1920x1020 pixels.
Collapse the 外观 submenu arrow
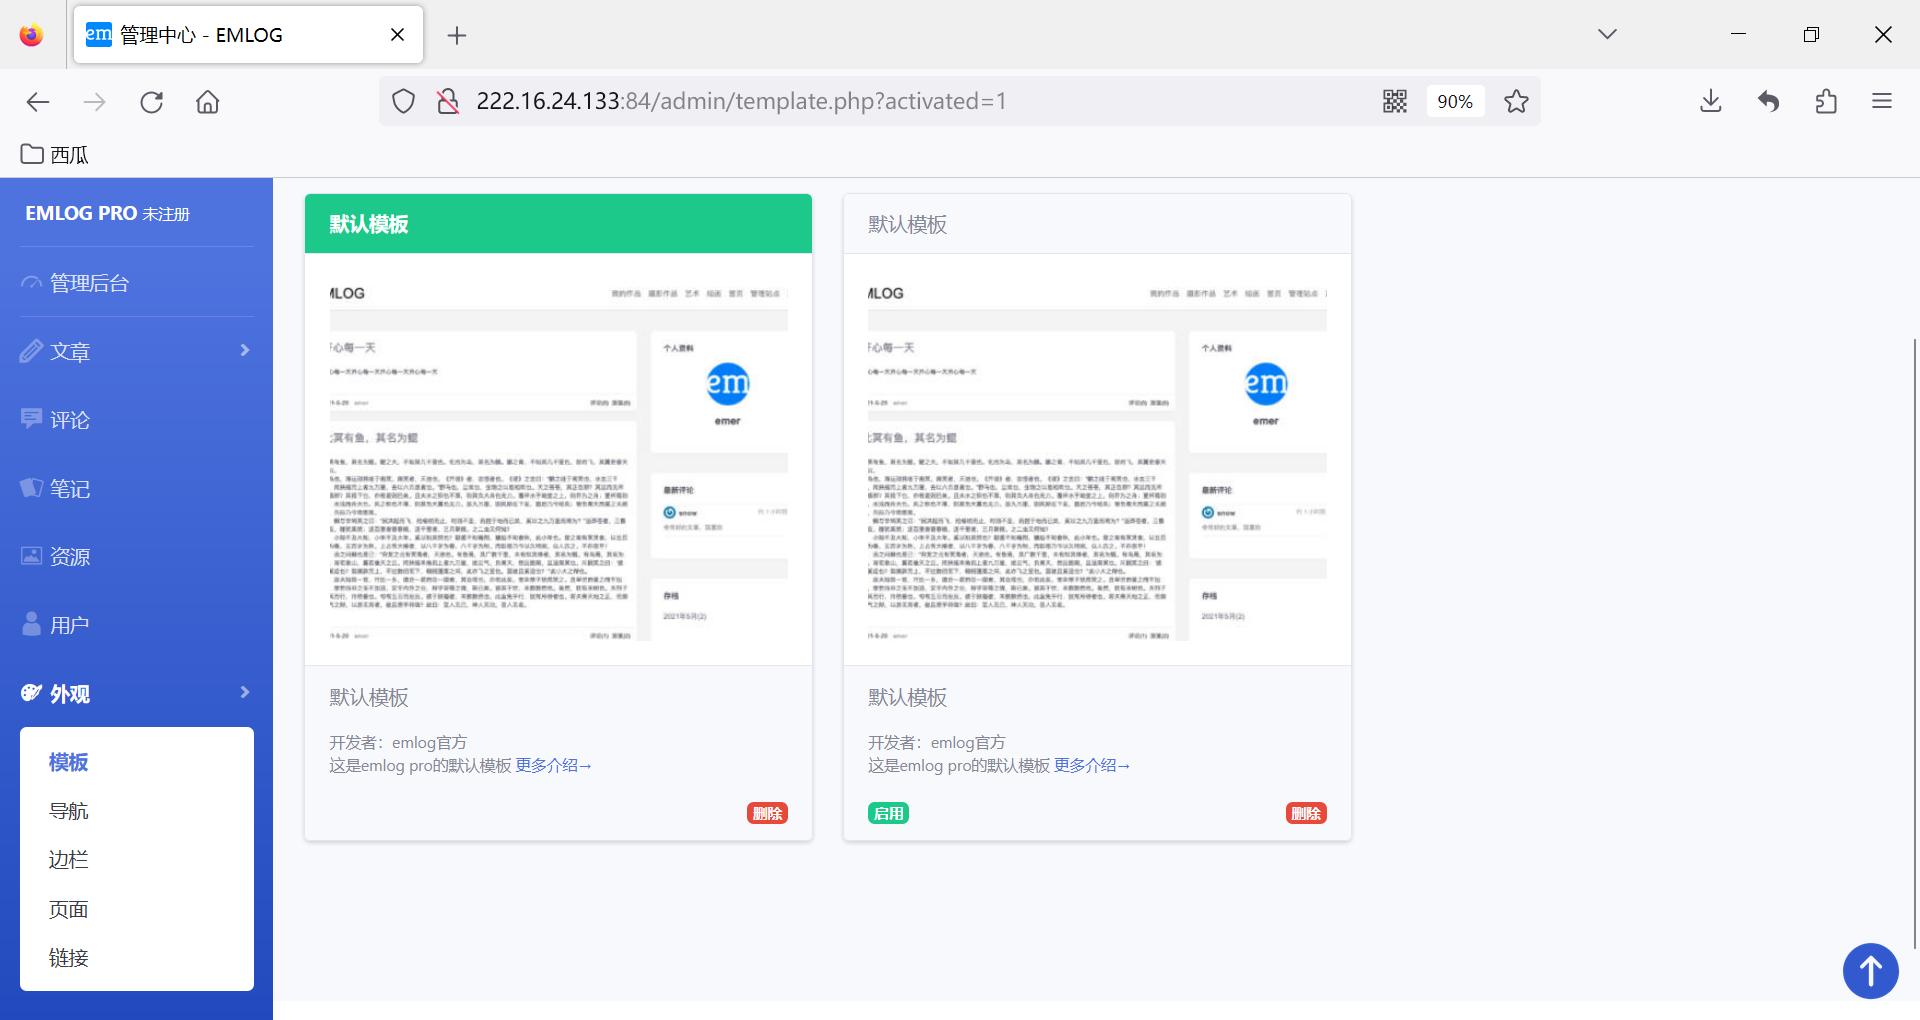click(245, 692)
